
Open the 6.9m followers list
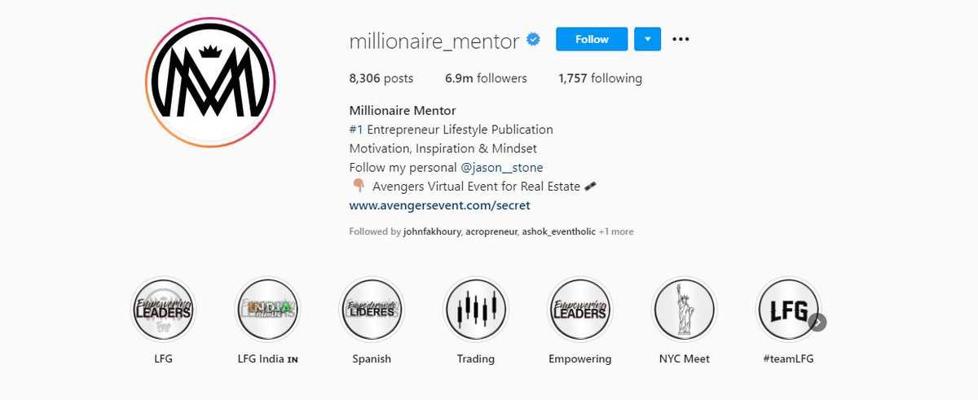pos(486,79)
